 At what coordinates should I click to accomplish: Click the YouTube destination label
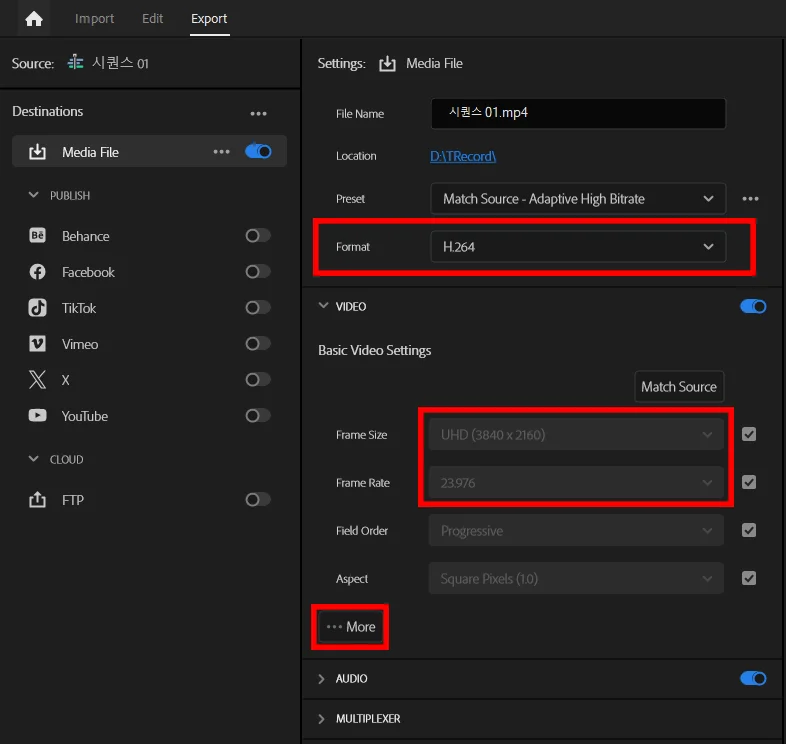click(x=85, y=416)
